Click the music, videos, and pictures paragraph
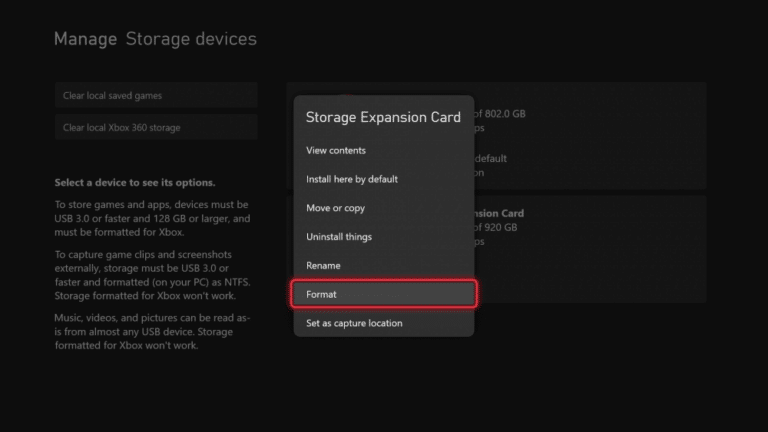The image size is (768, 432). pyautogui.click(x=152, y=332)
